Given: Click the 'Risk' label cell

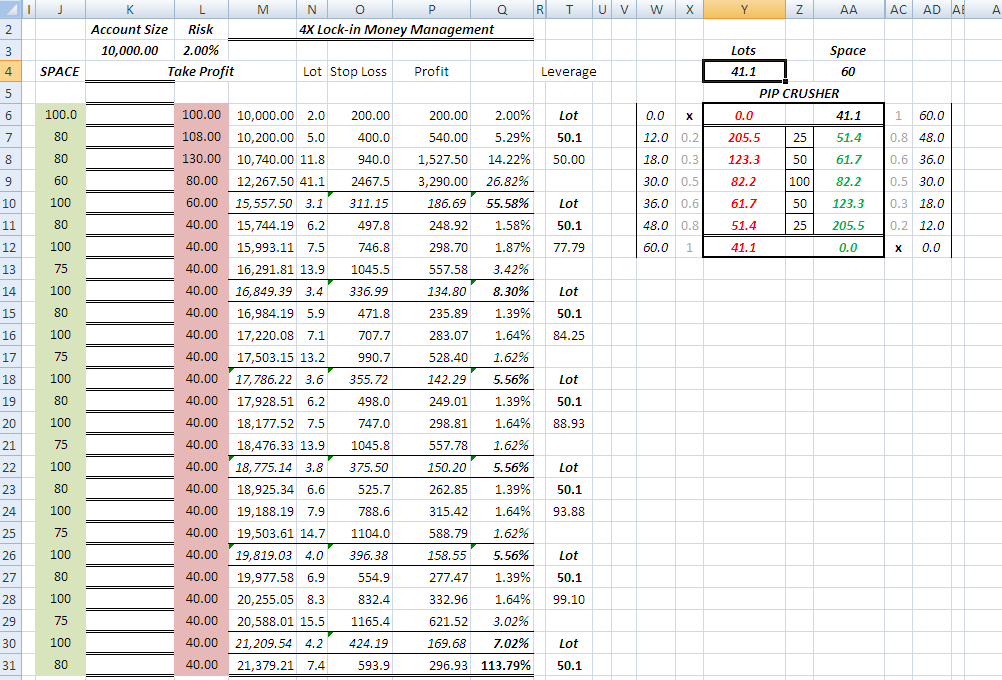Looking at the screenshot, I should pos(201,29).
